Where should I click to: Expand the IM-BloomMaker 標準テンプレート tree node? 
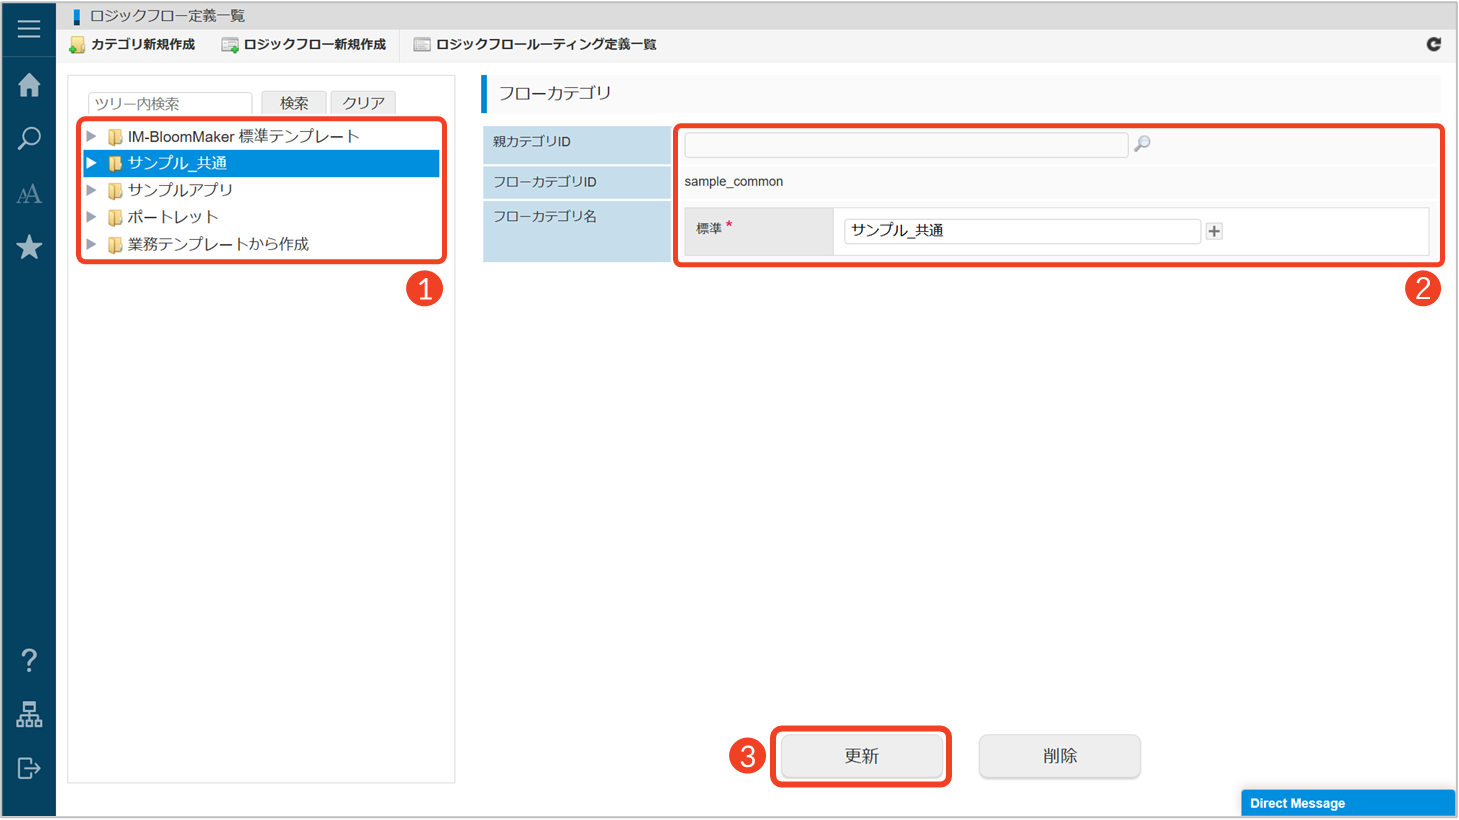pos(91,136)
